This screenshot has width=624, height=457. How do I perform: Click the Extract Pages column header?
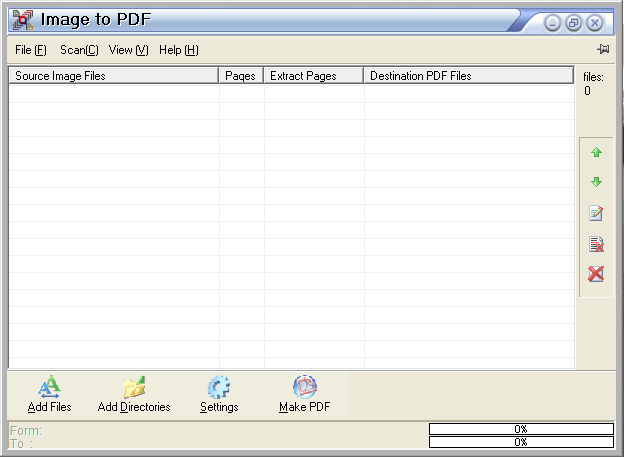(314, 76)
